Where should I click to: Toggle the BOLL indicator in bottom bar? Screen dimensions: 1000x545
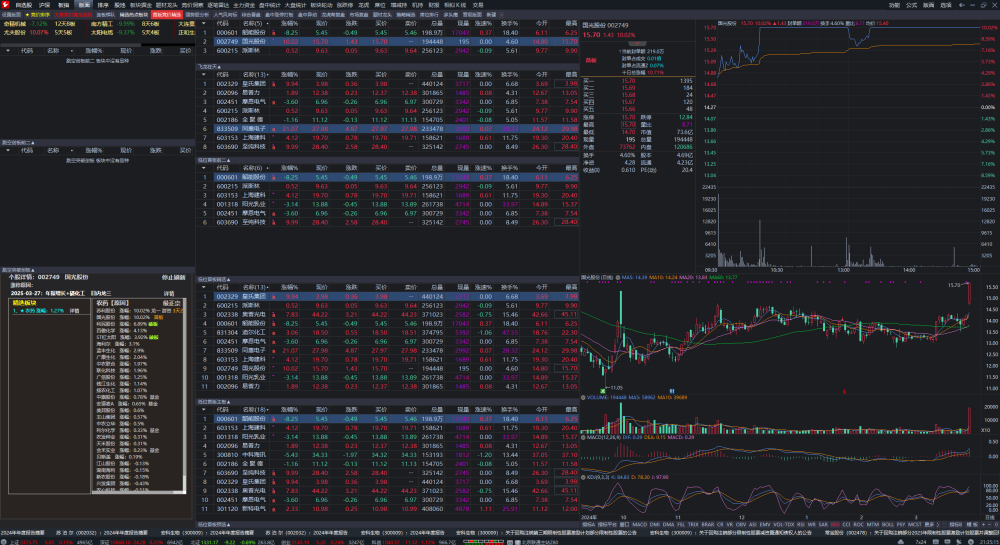(888, 525)
